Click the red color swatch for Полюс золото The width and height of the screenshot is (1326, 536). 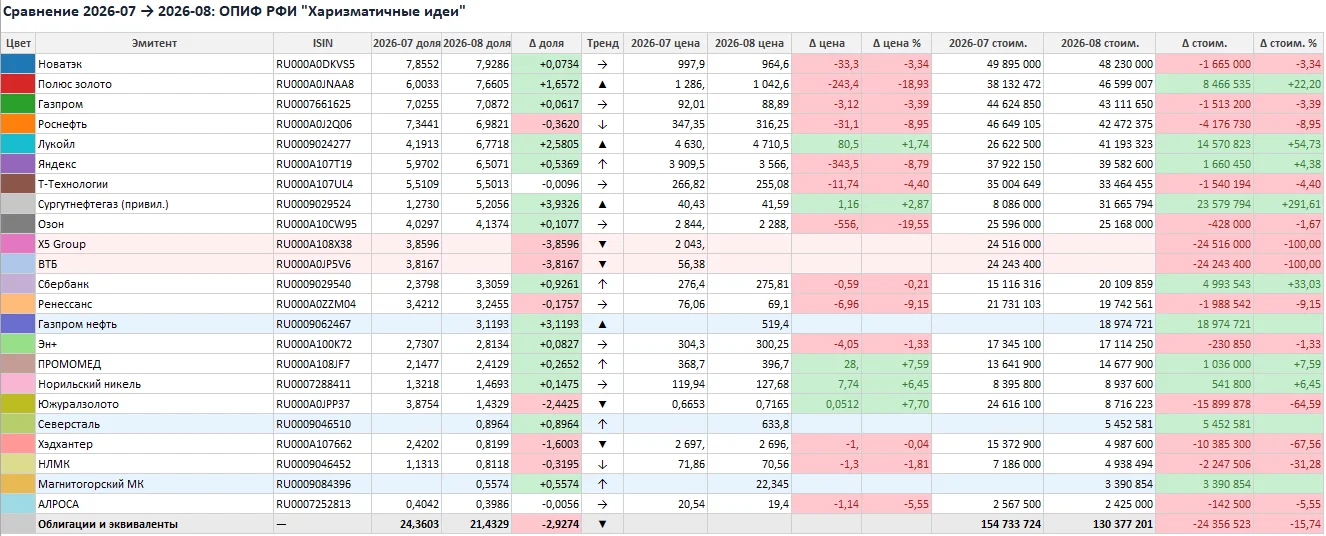click(x=18, y=84)
